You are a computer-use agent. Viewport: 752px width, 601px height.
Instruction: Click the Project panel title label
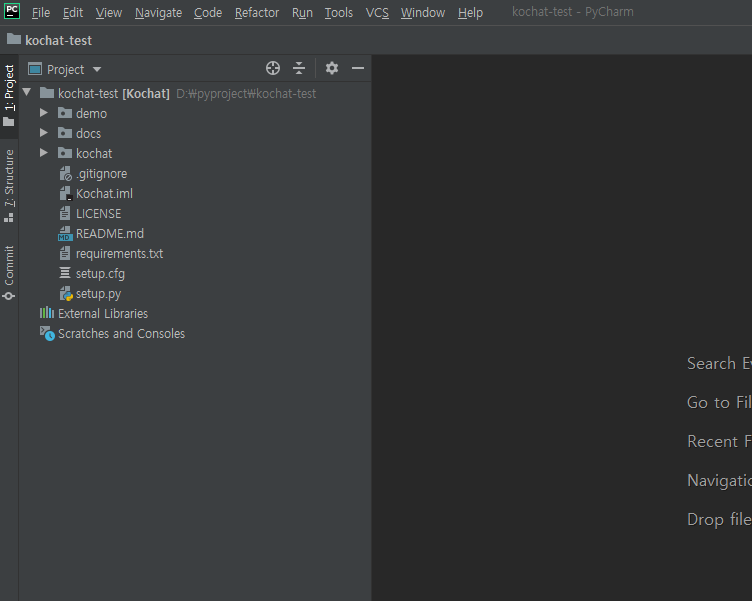pyautogui.click(x=65, y=70)
